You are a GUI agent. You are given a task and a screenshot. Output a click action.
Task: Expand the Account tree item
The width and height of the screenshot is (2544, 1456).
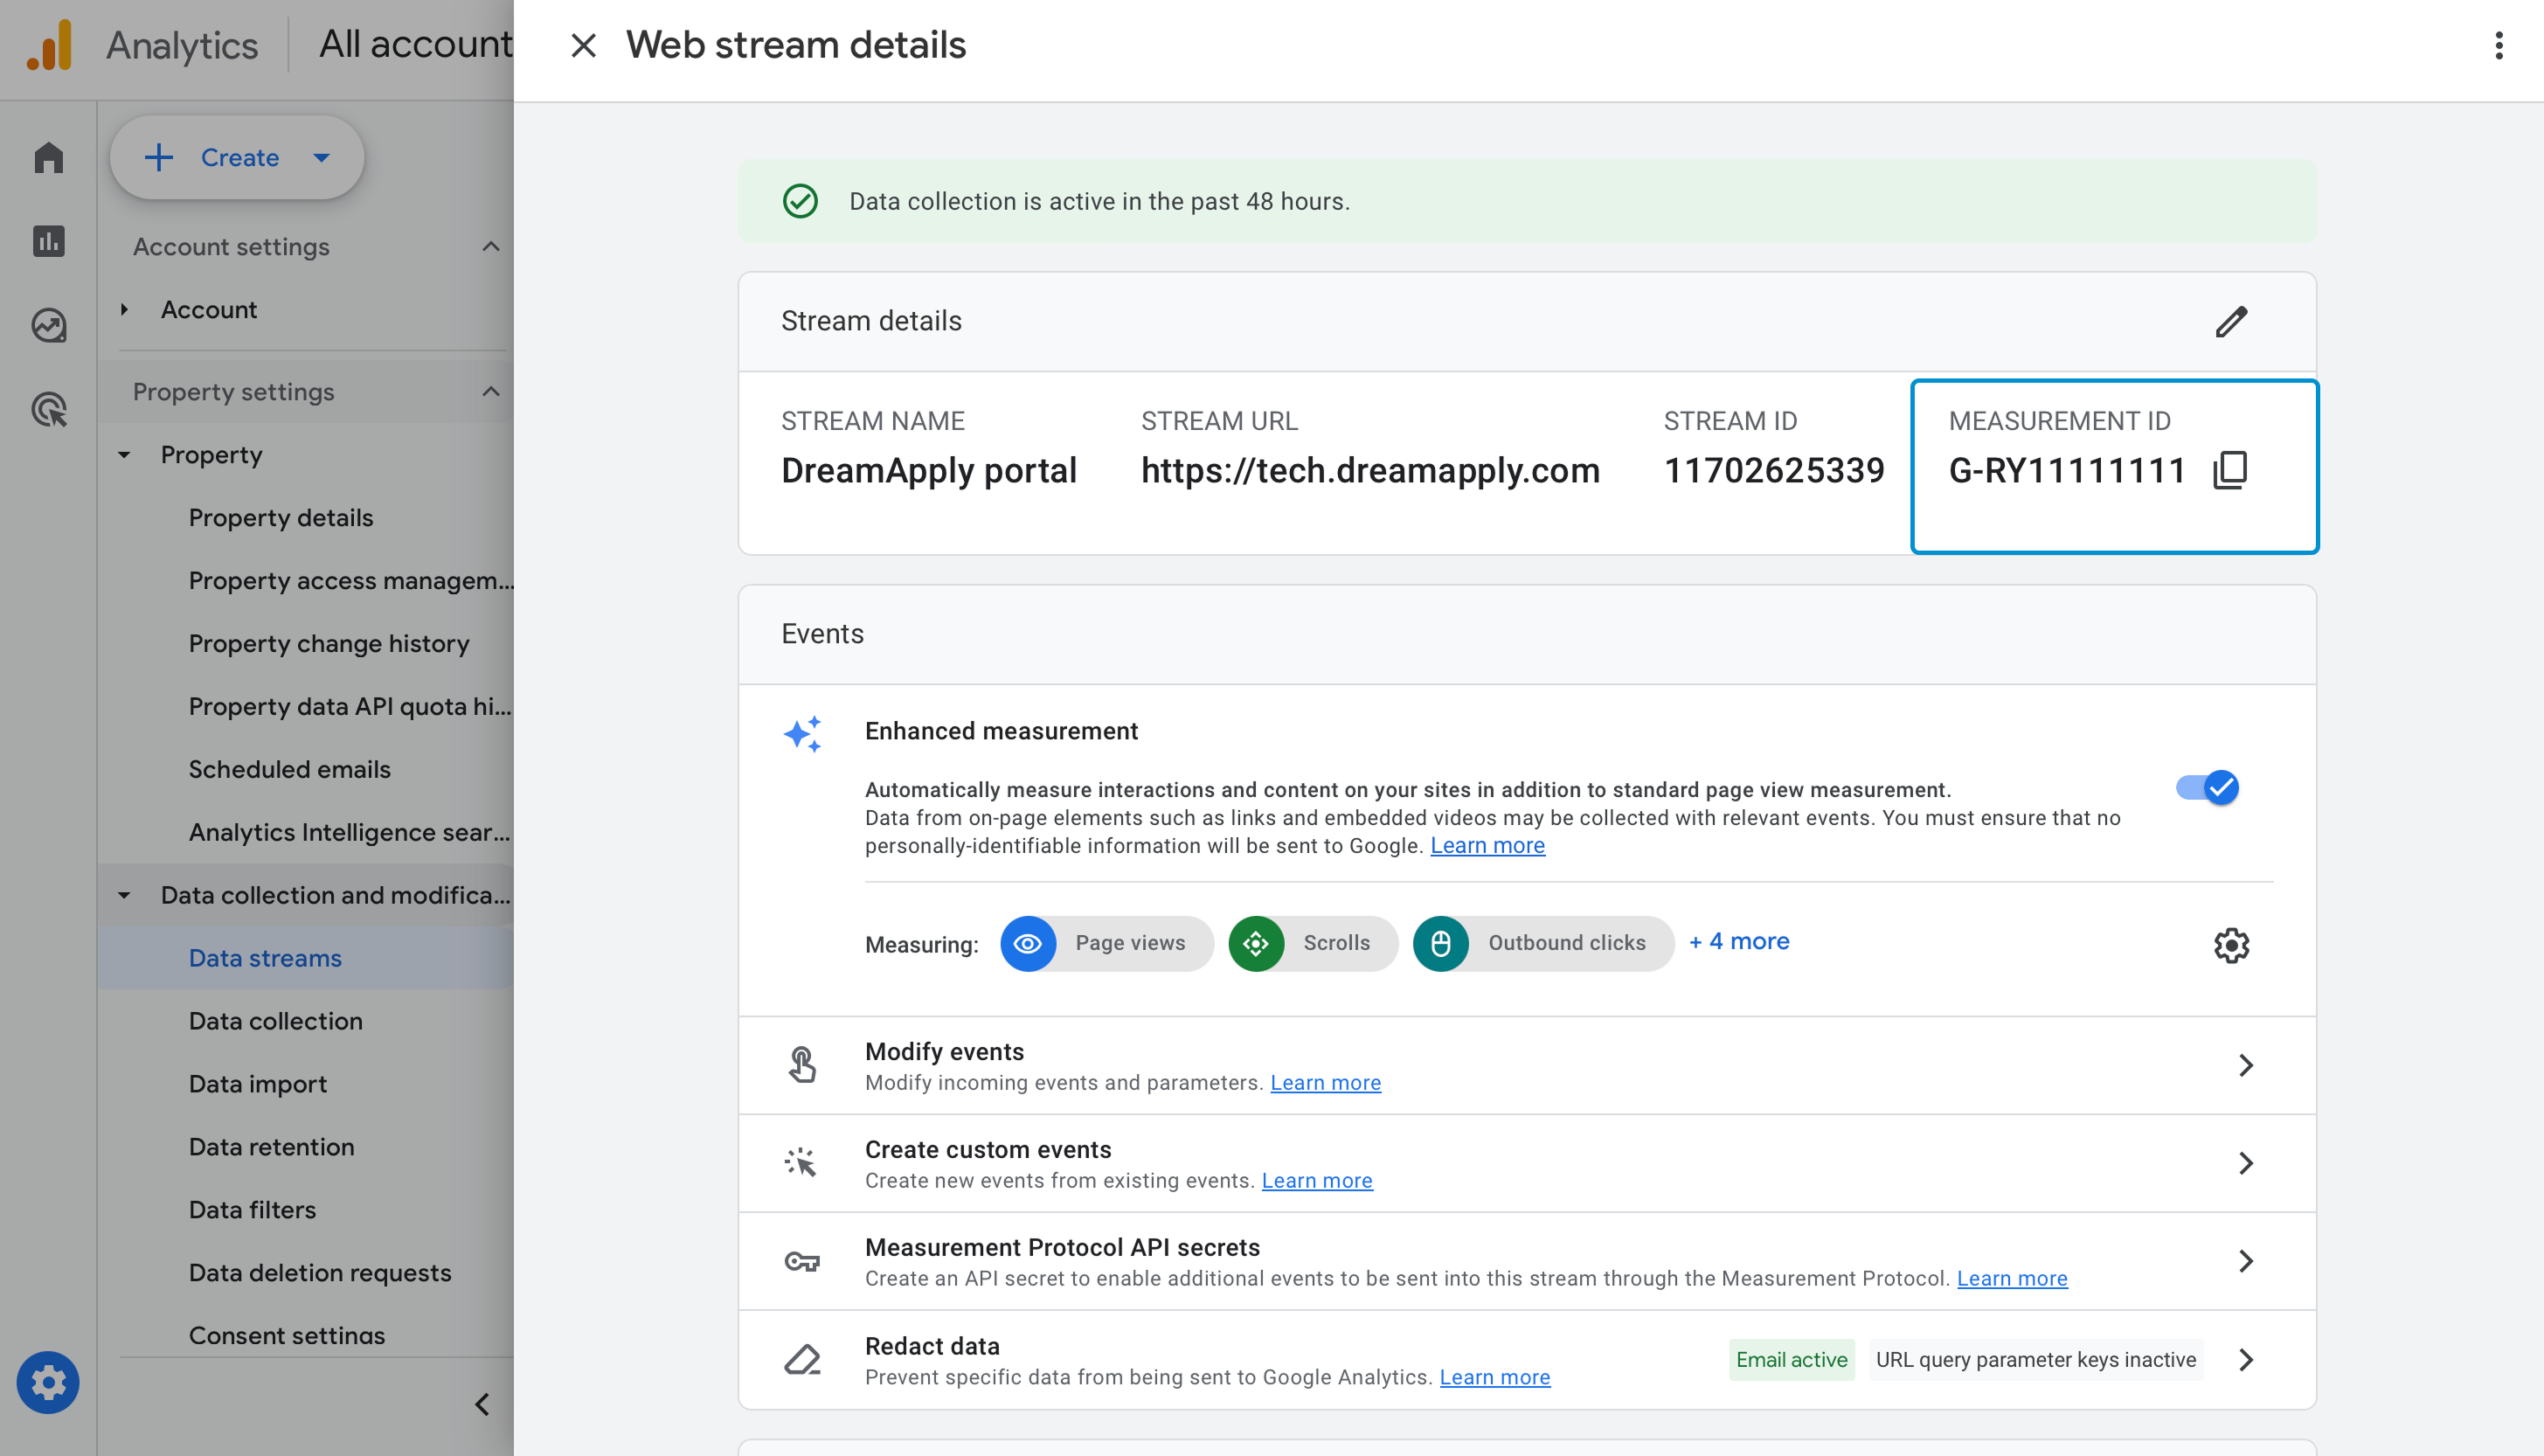[124, 310]
